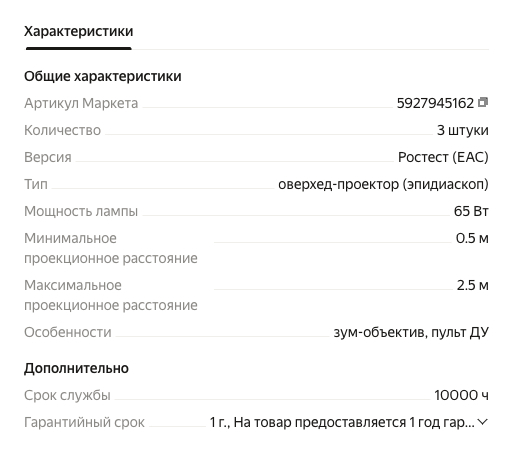Click the Общие характеристики heading

point(103,76)
